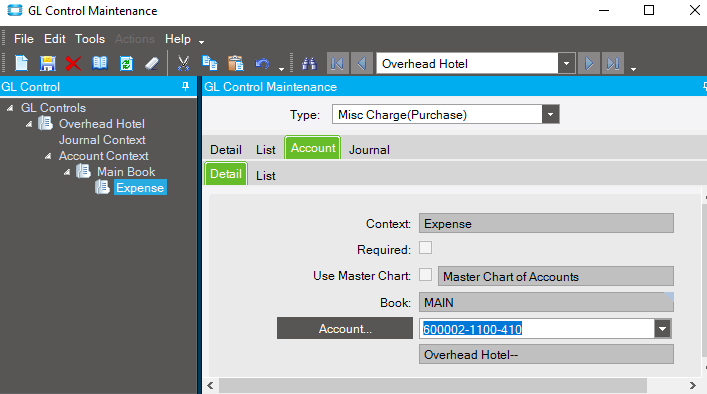This screenshot has height=394, width=707.
Task: Select Main Book in the tree
Action: pos(126,172)
